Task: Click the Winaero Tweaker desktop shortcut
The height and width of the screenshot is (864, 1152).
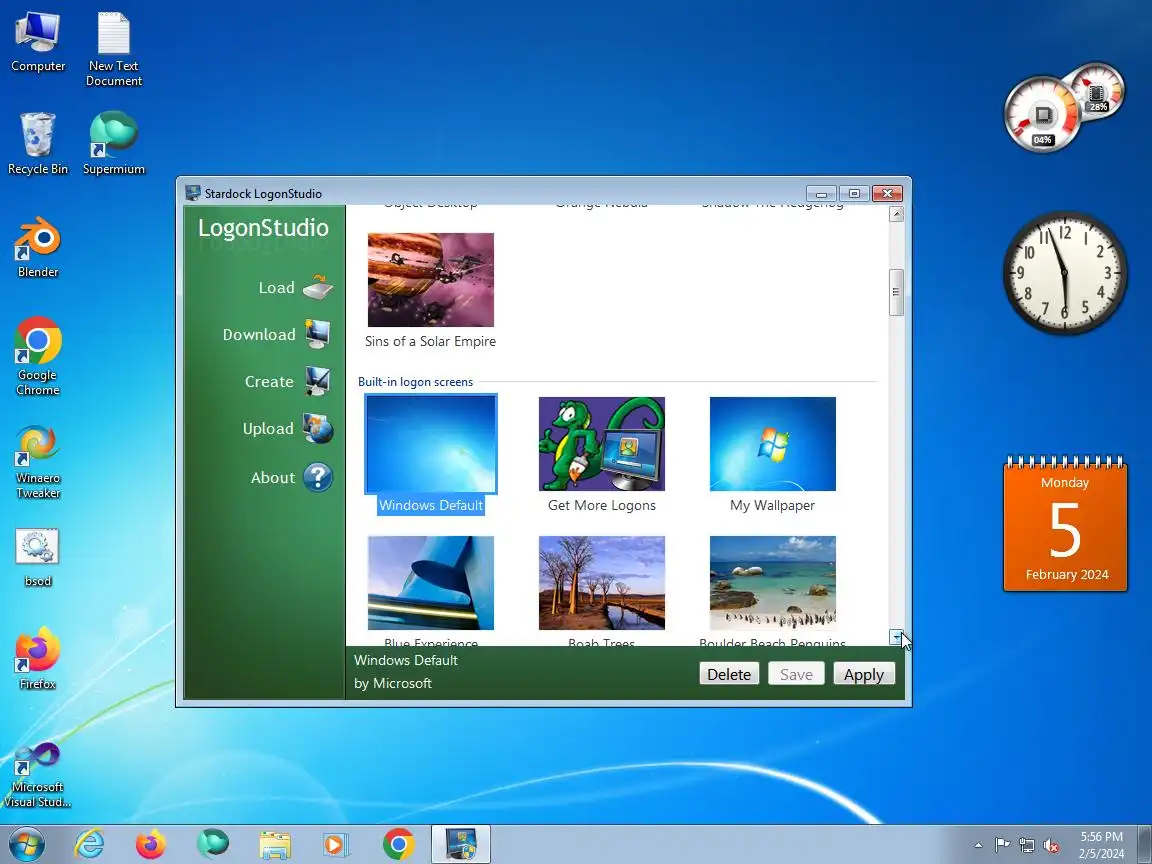Action: (38, 461)
